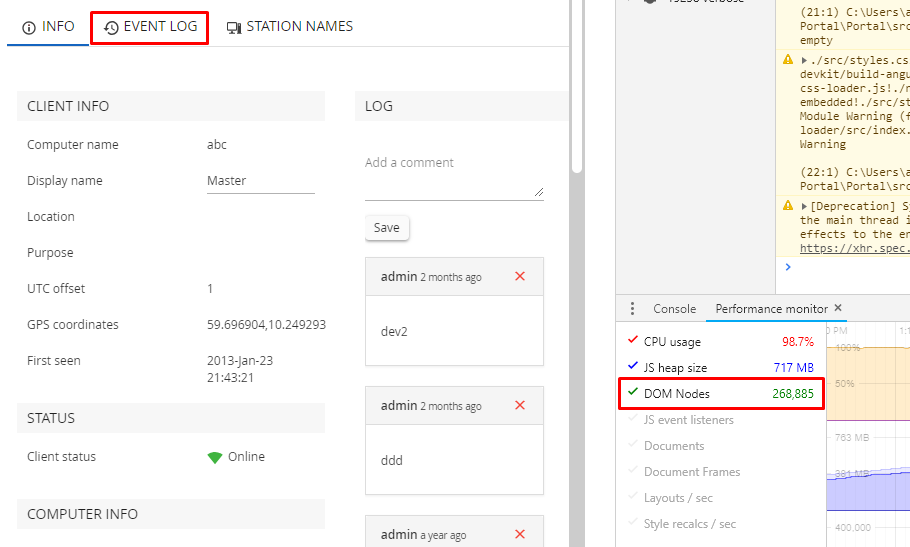Click the comment box resize handle
The height and width of the screenshot is (547, 910).
coord(539,192)
